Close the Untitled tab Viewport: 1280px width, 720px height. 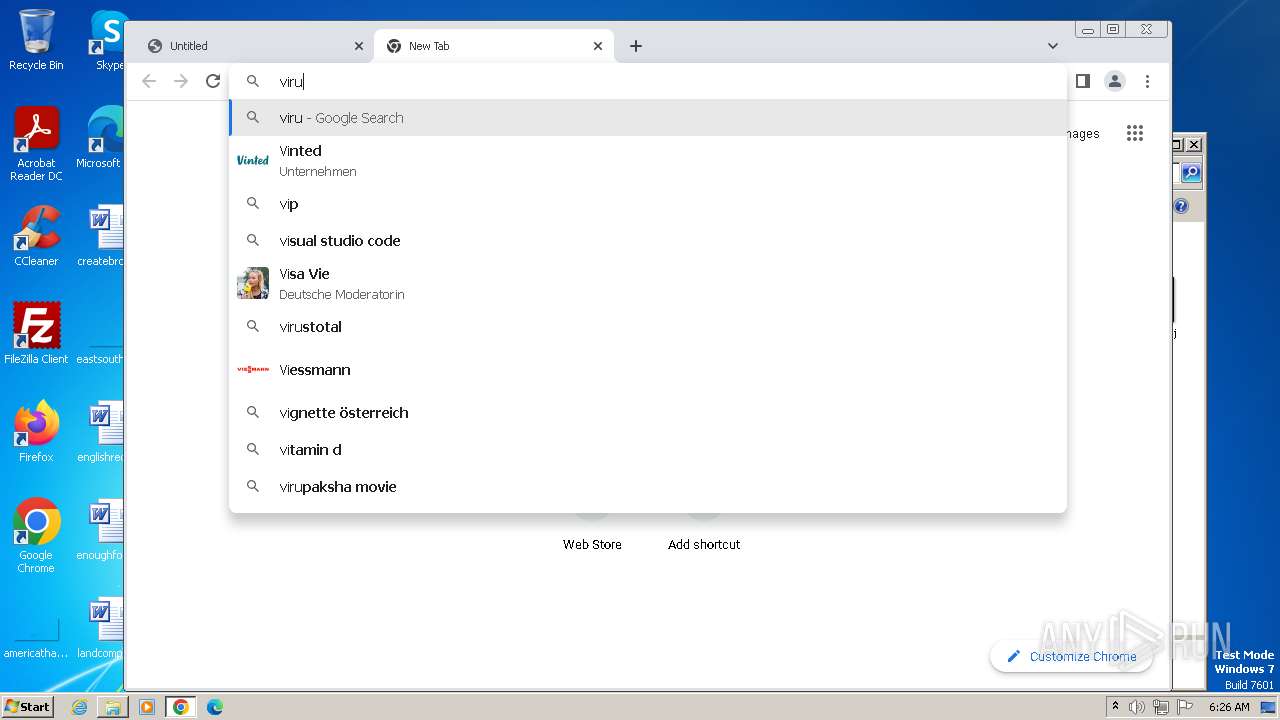(359, 46)
